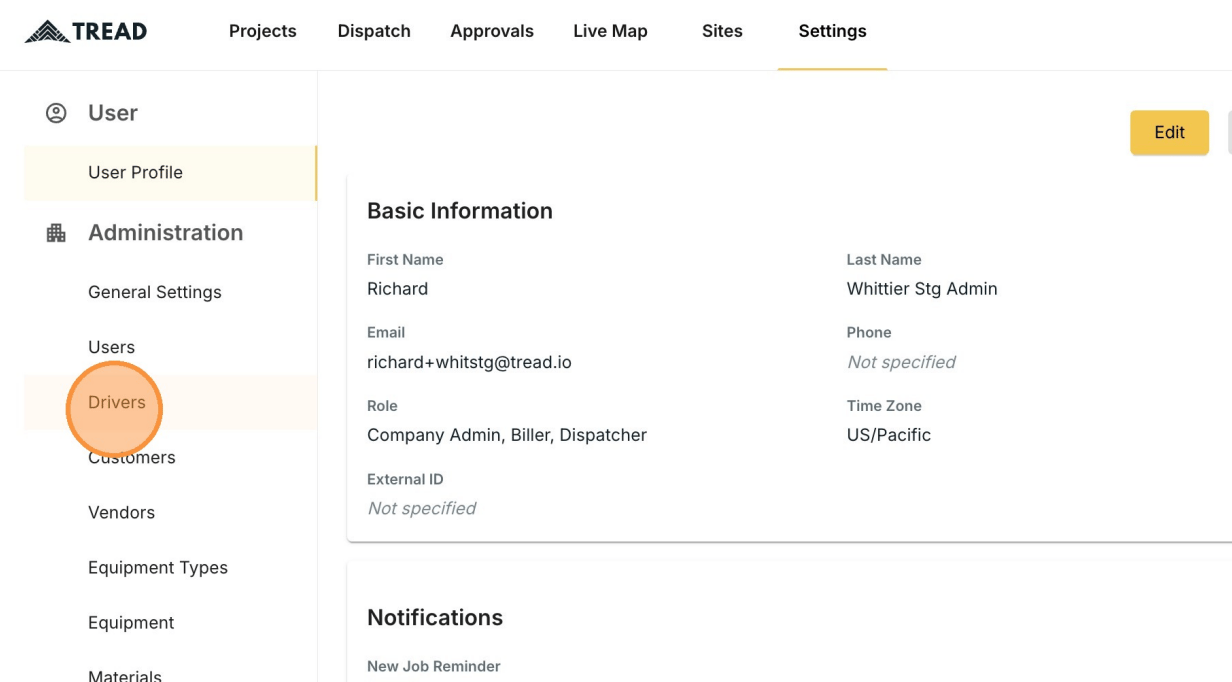The image size is (1232, 682).
Task: Open the Dispatch tab
Action: 374,31
